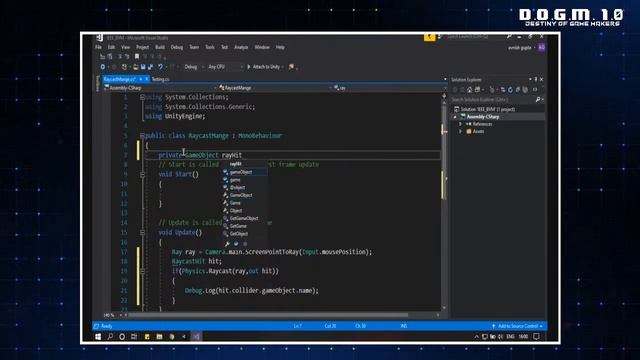Open the Window menu
This screenshot has width=640, height=360.
[262, 47]
